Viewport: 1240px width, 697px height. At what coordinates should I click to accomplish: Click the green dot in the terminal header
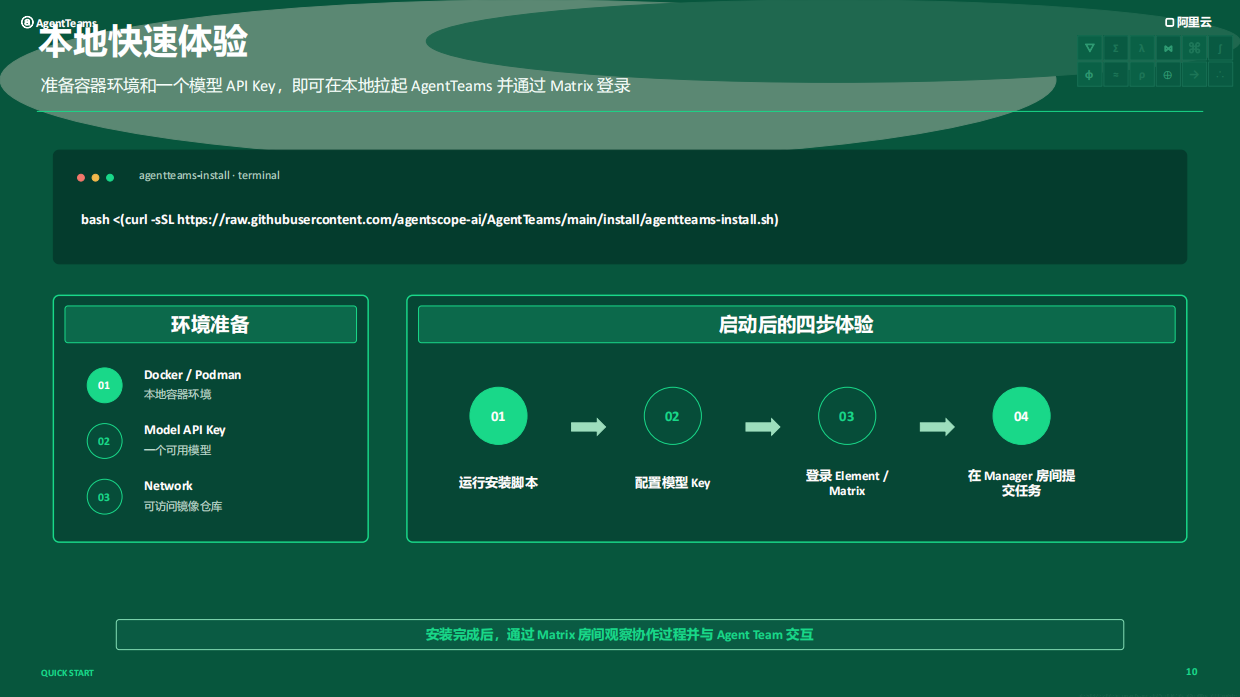110,177
